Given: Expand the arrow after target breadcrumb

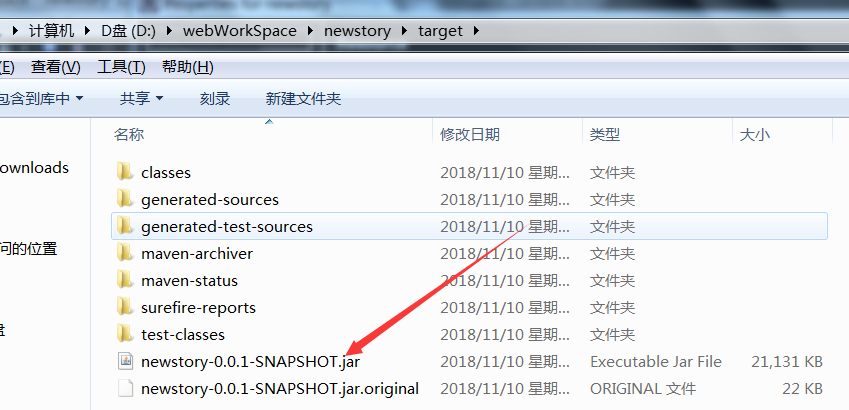Looking at the screenshot, I should (476, 31).
